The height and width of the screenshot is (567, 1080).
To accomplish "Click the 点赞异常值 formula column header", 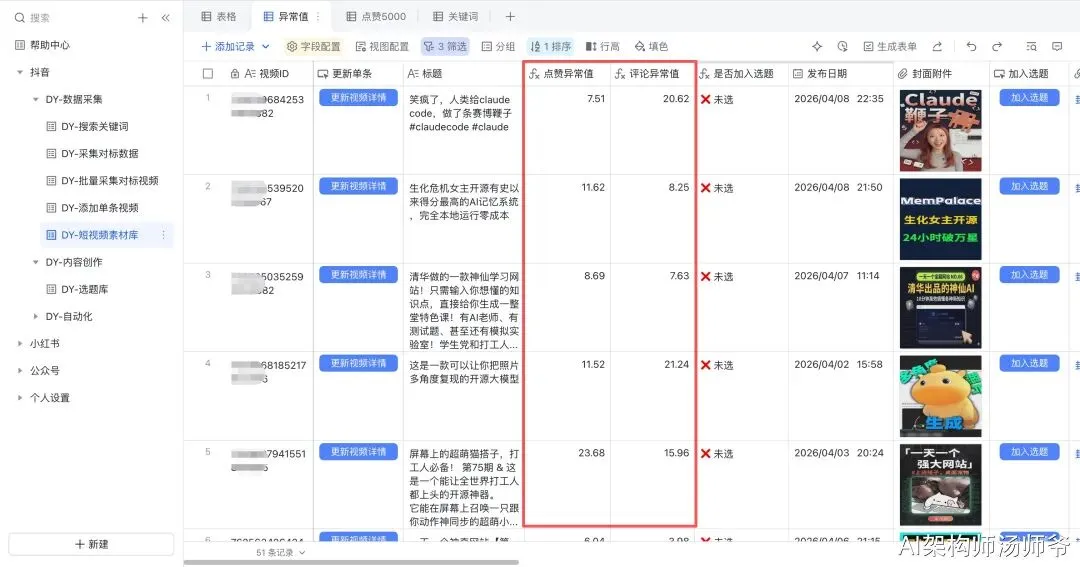I will click(x=567, y=74).
